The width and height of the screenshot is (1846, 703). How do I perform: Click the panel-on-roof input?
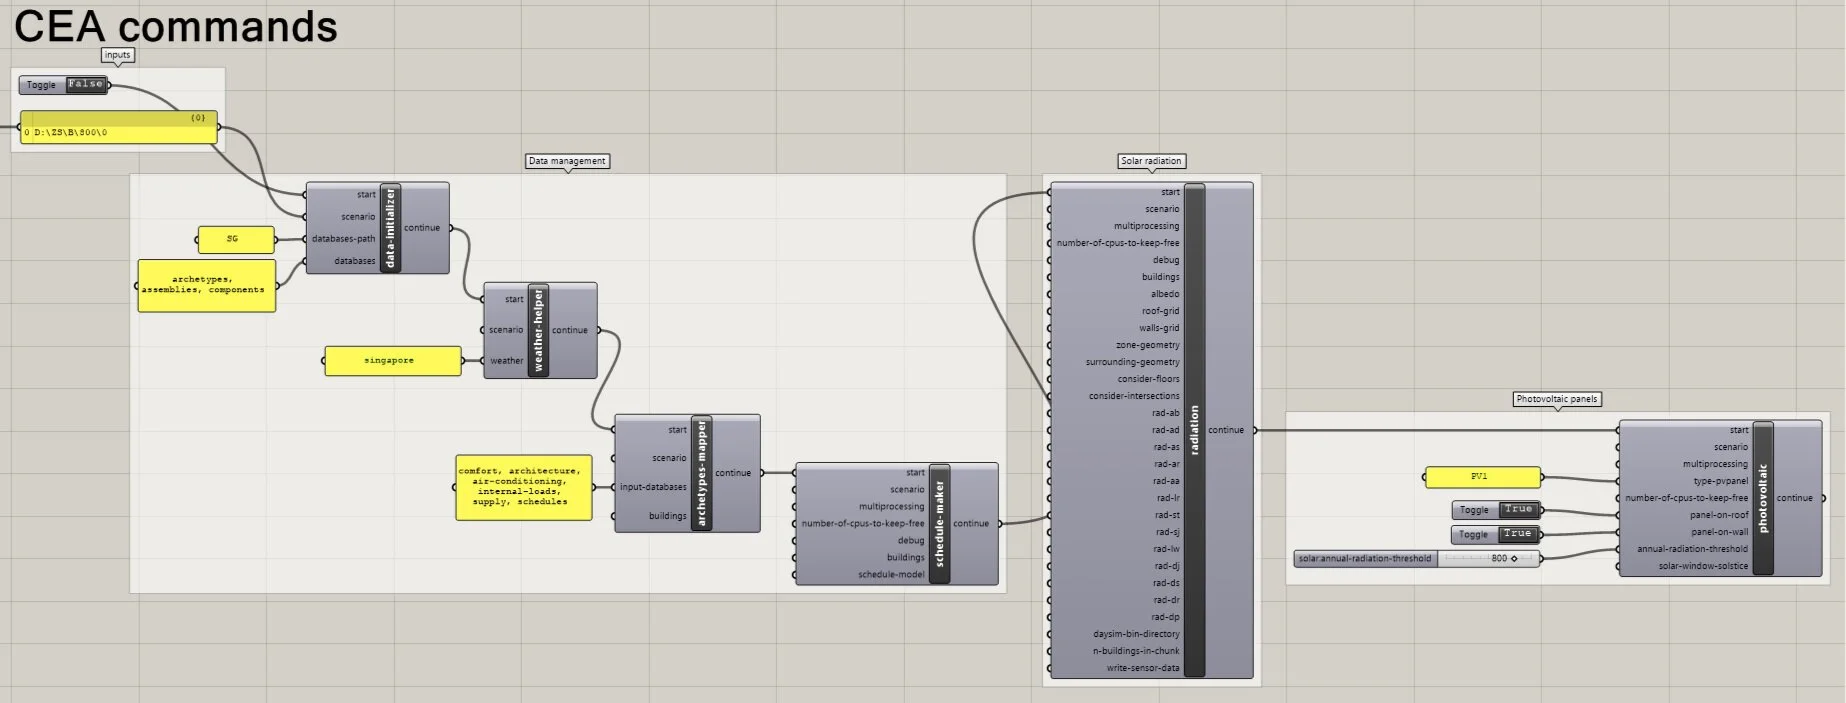tap(1720, 515)
